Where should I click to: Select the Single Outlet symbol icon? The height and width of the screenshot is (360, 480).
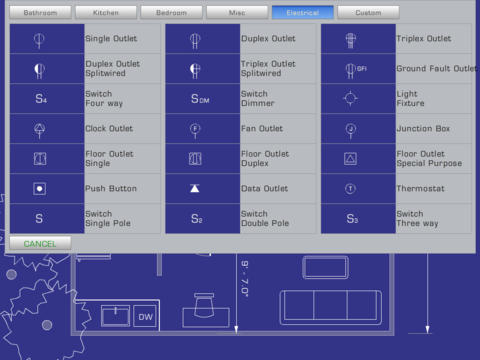[x=39, y=41]
